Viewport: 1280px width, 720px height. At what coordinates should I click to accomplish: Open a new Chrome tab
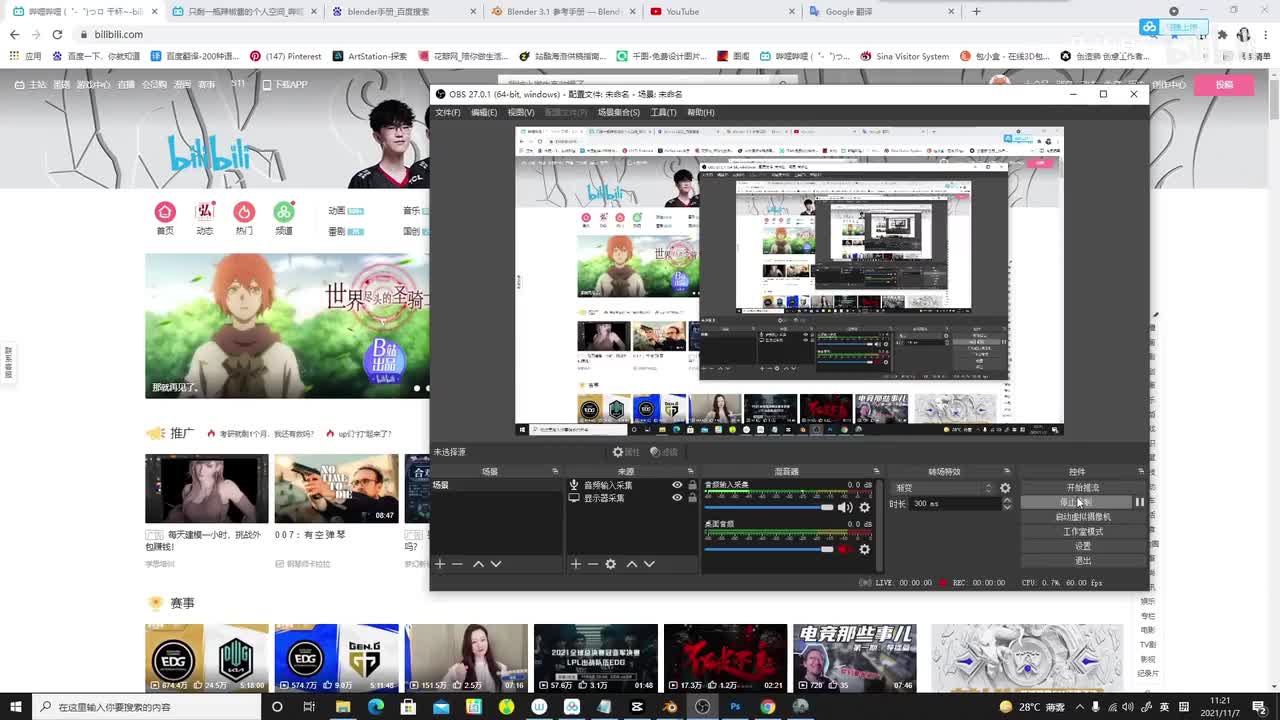[976, 12]
